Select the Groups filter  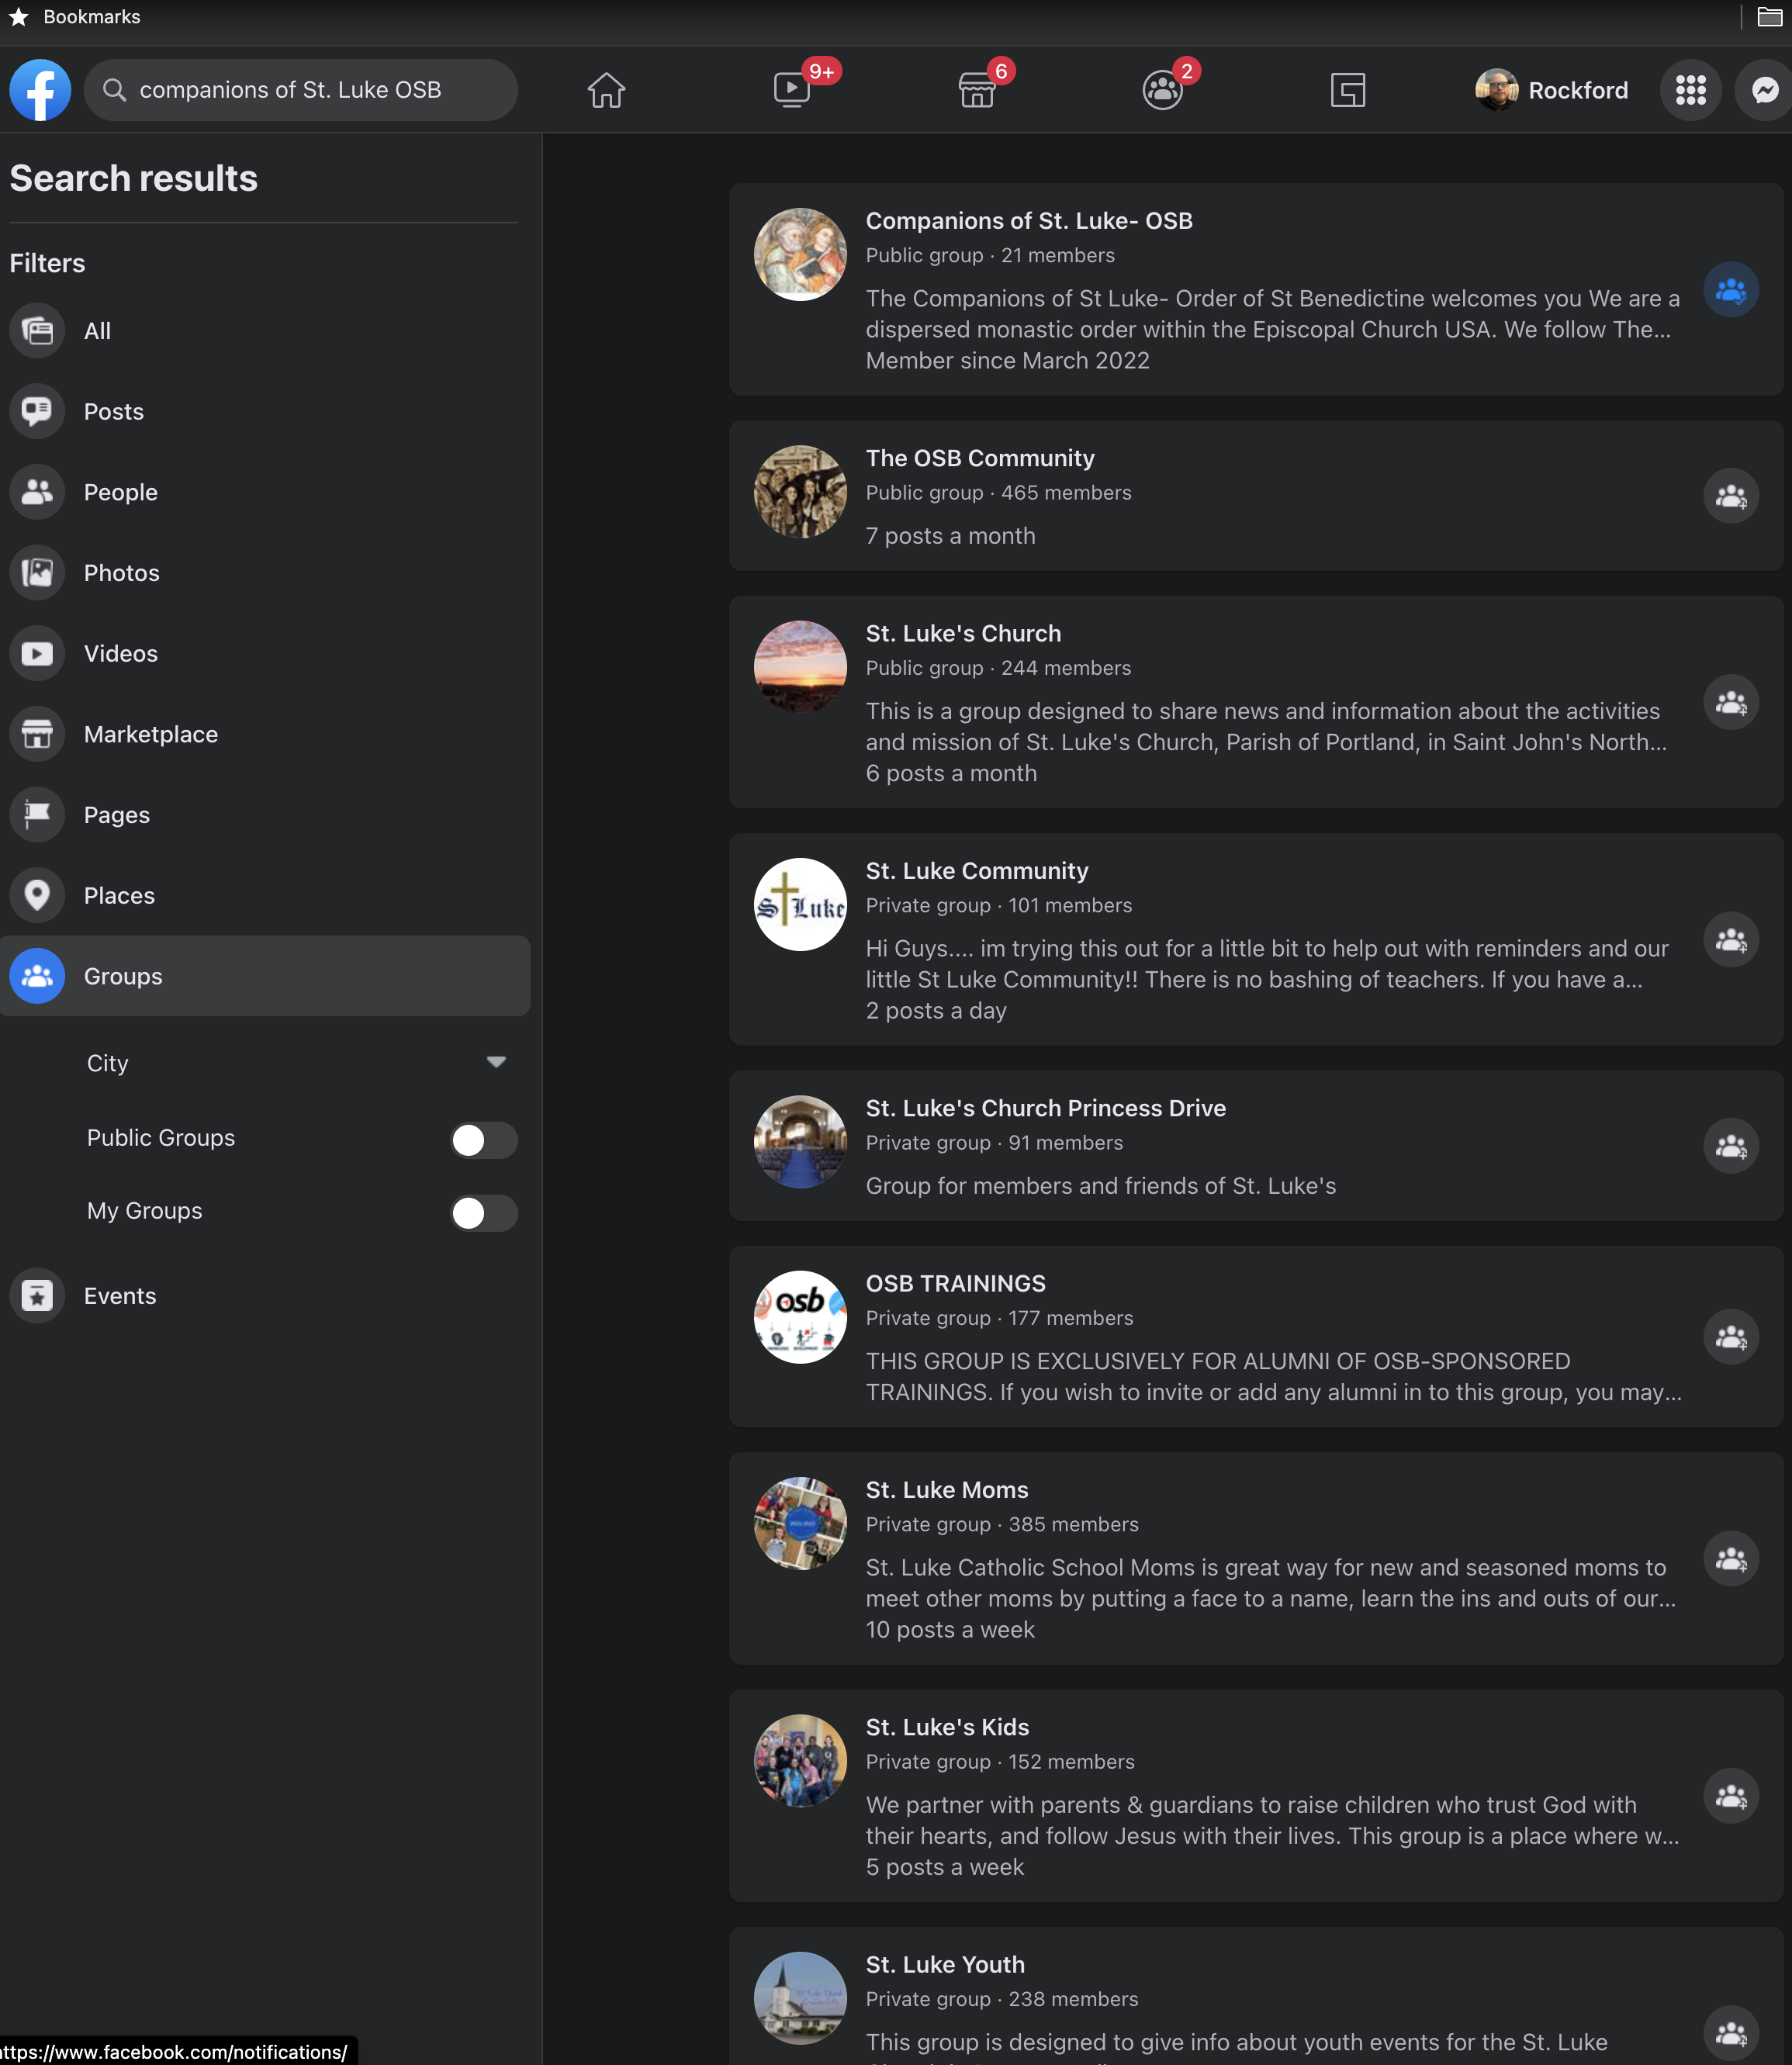265,976
